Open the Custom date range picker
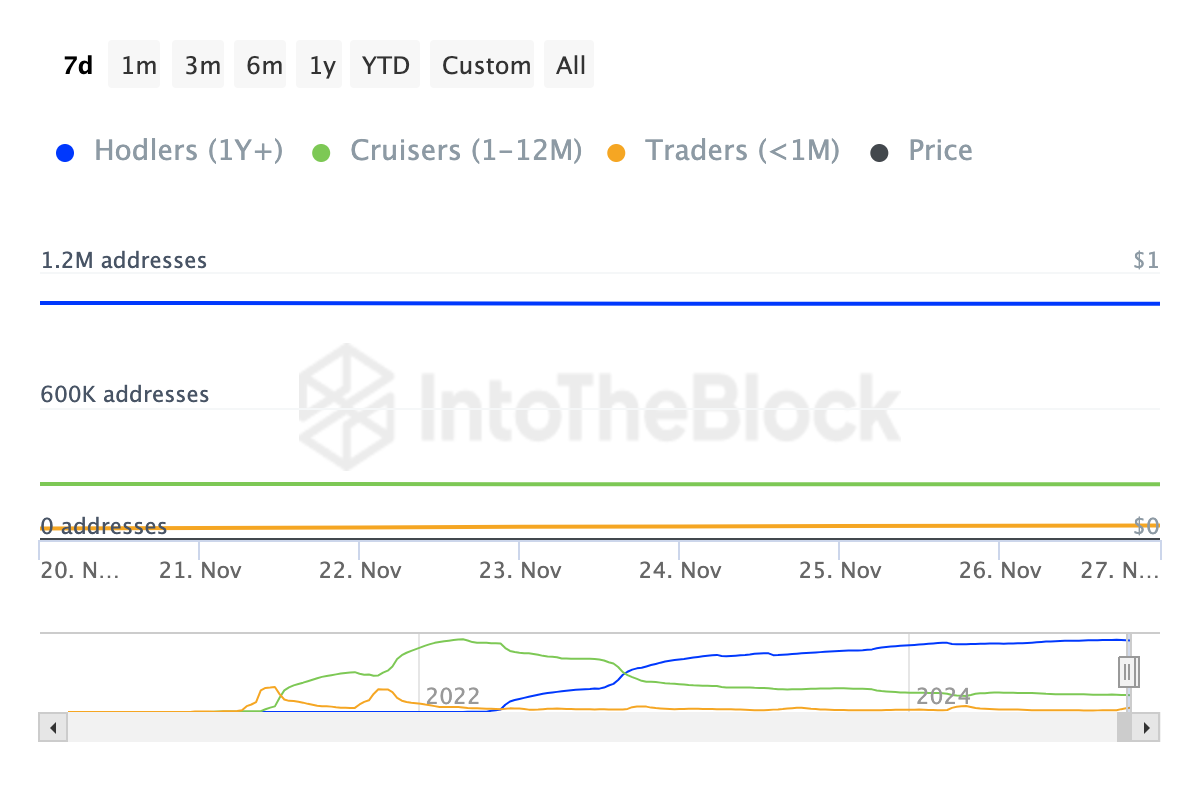Image resolution: width=1200 pixels, height=800 pixels. (486, 66)
